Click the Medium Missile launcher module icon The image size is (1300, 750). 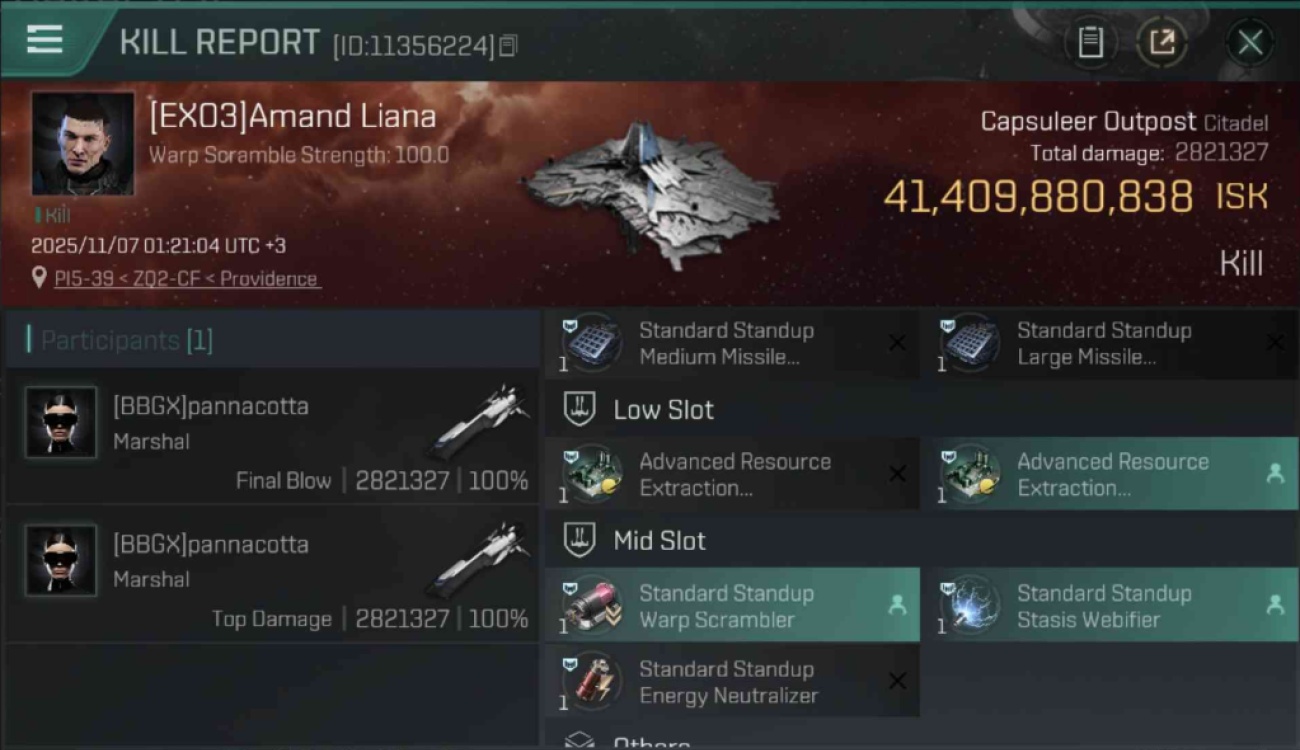coord(592,343)
